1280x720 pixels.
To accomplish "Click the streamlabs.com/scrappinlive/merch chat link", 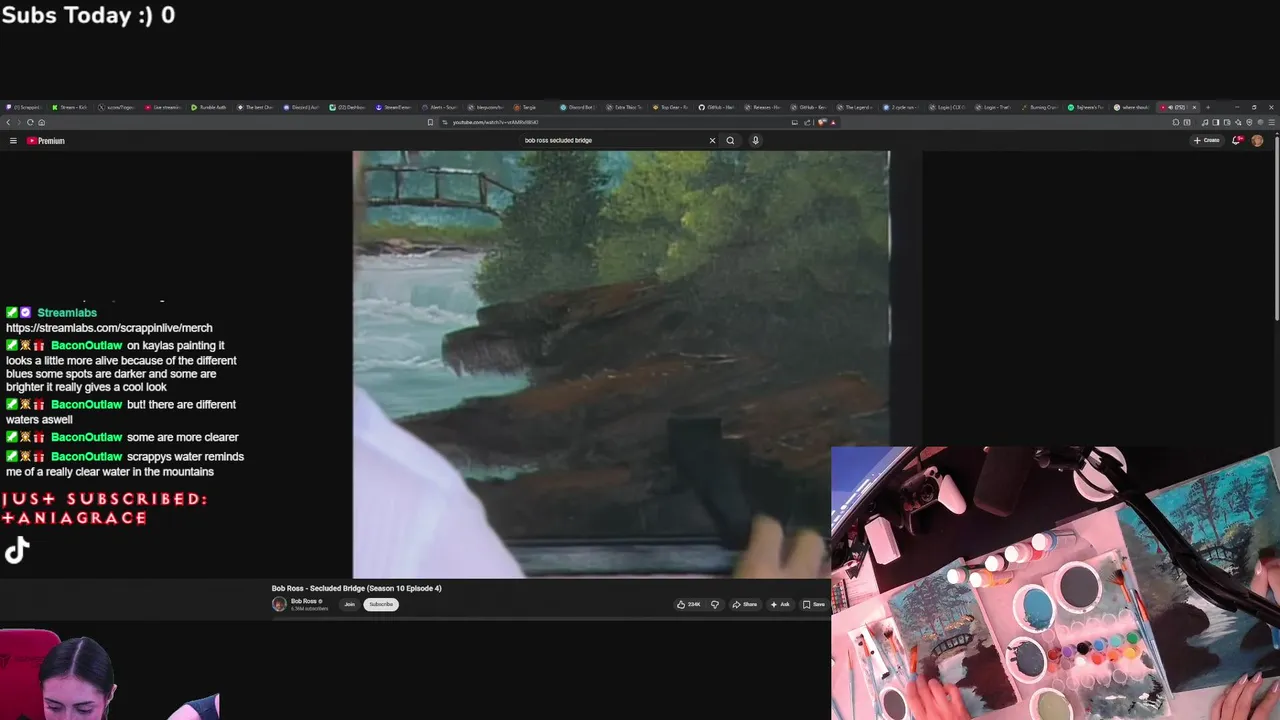I will point(109,328).
